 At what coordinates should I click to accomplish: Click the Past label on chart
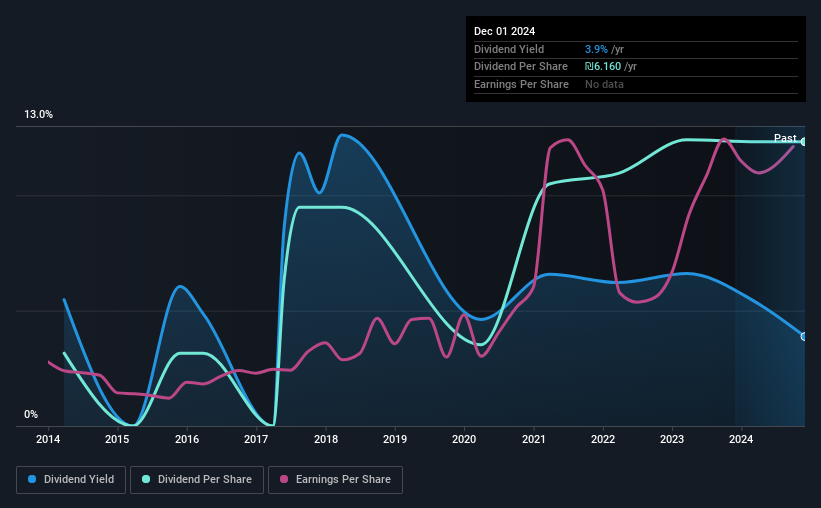coord(785,138)
